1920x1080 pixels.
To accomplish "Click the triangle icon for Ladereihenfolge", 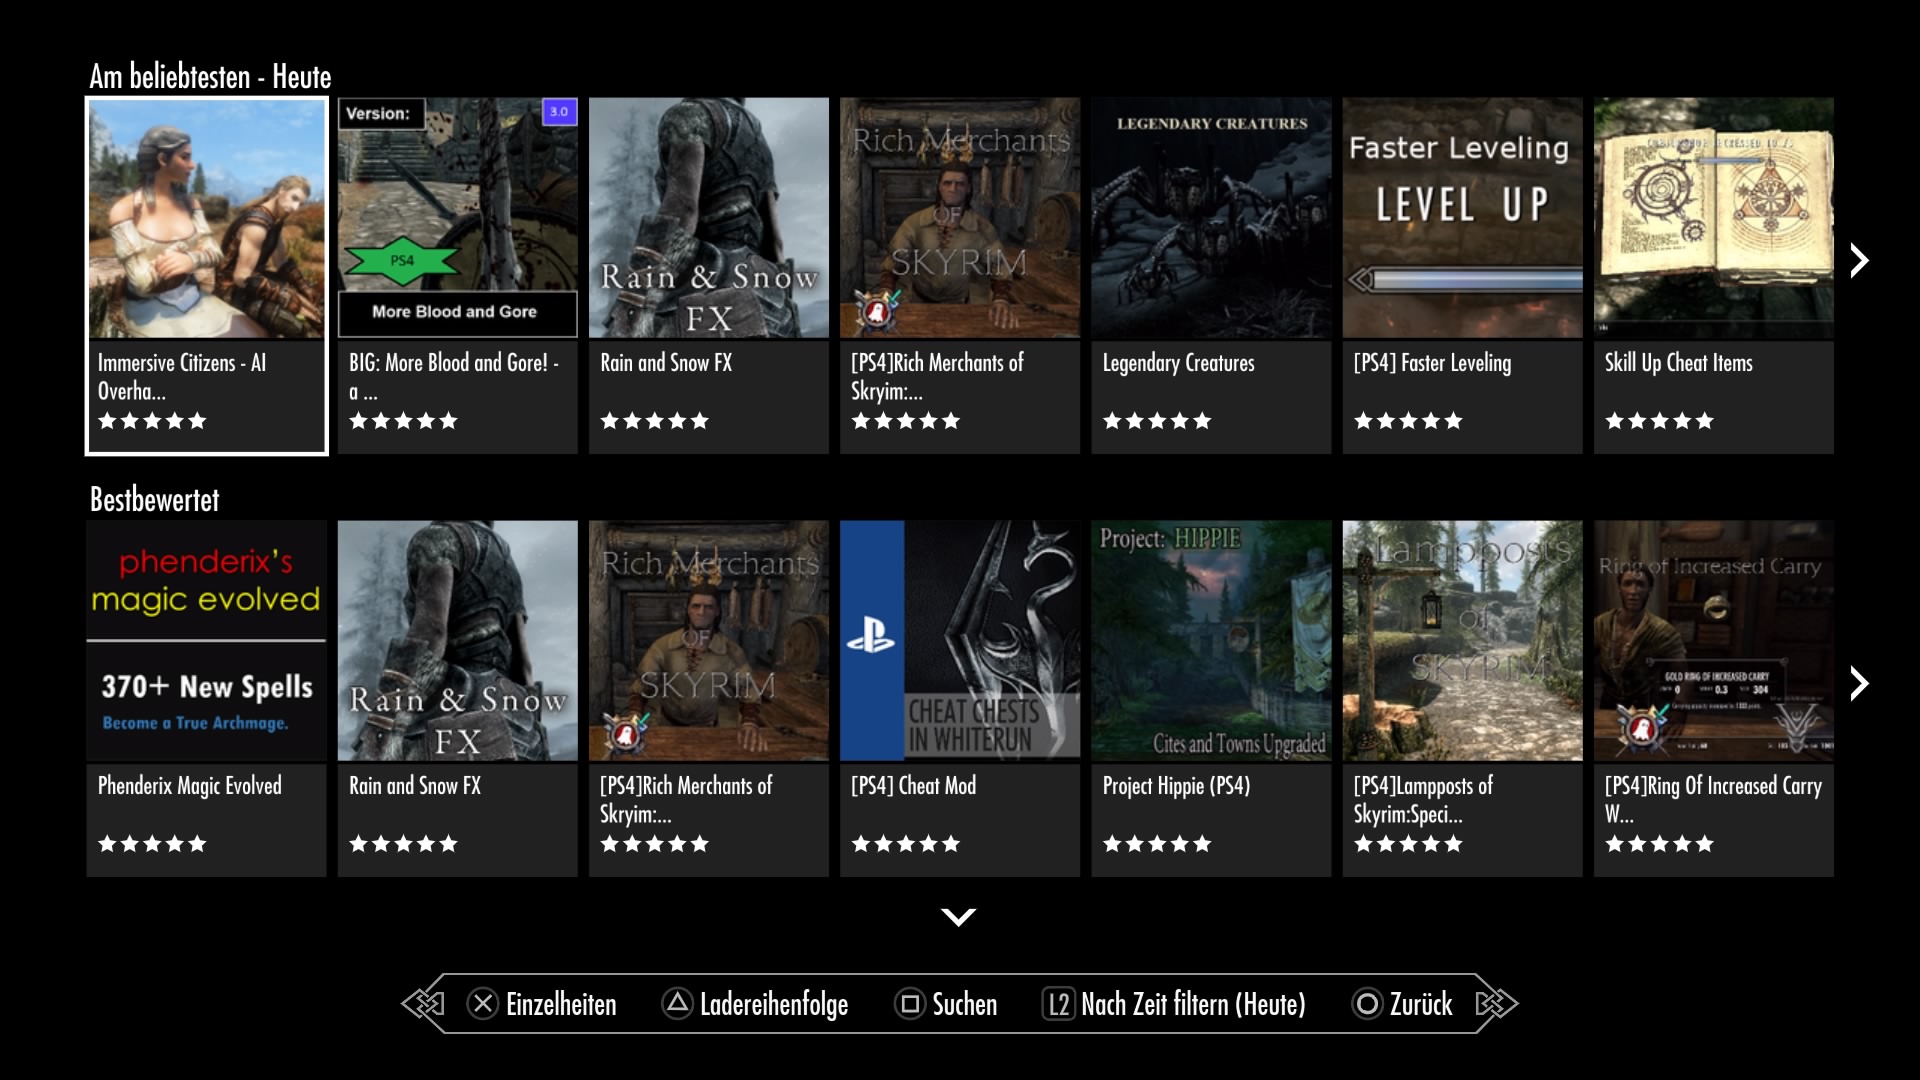I will pyautogui.click(x=677, y=1003).
